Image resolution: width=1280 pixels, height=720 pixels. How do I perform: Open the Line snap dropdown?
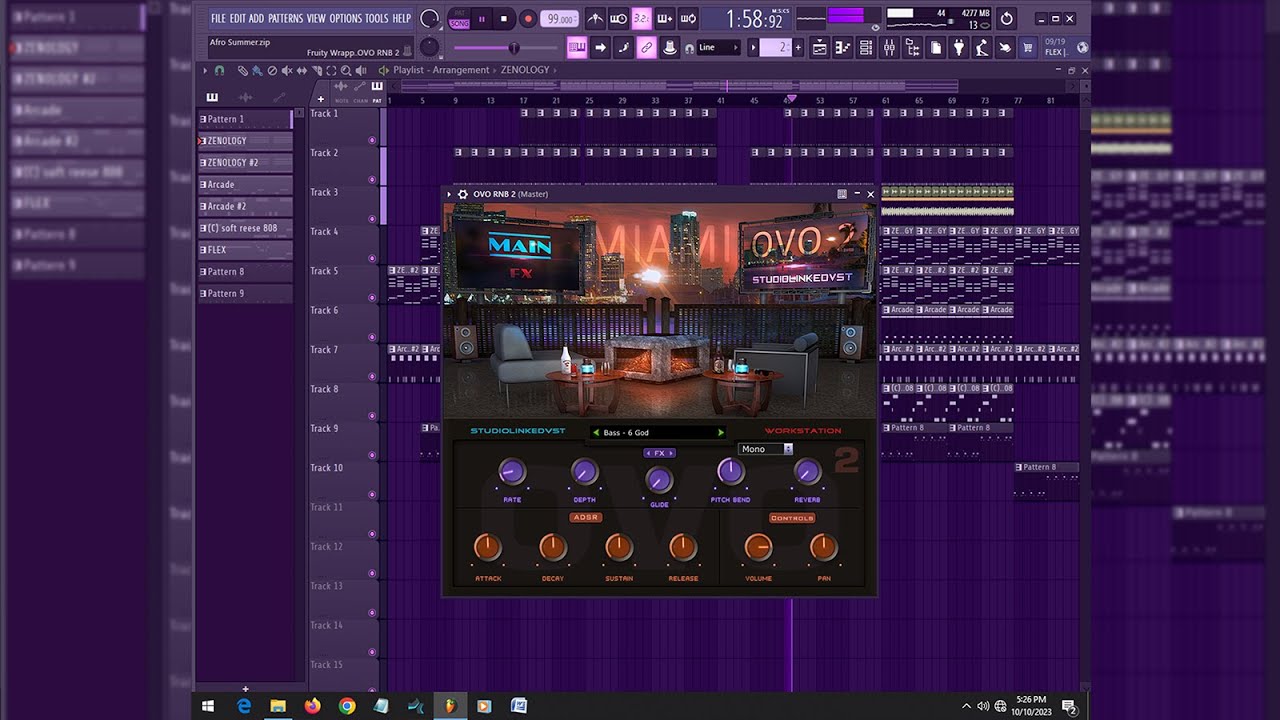tap(719, 48)
